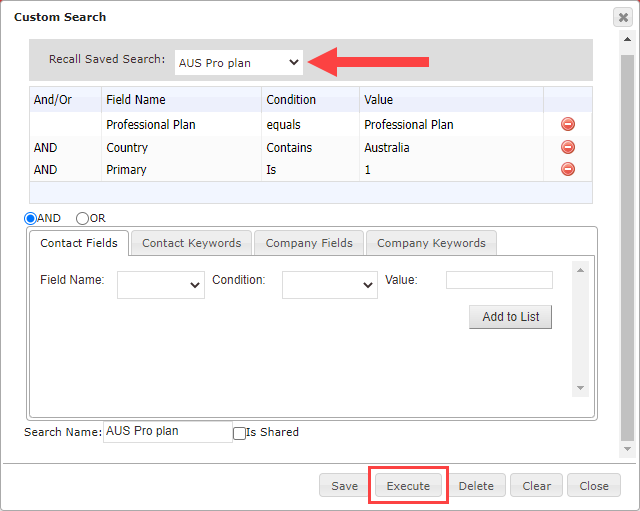This screenshot has width=640, height=511.
Task: Click the dialog vertical scrollbar thumb
Action: 627,248
